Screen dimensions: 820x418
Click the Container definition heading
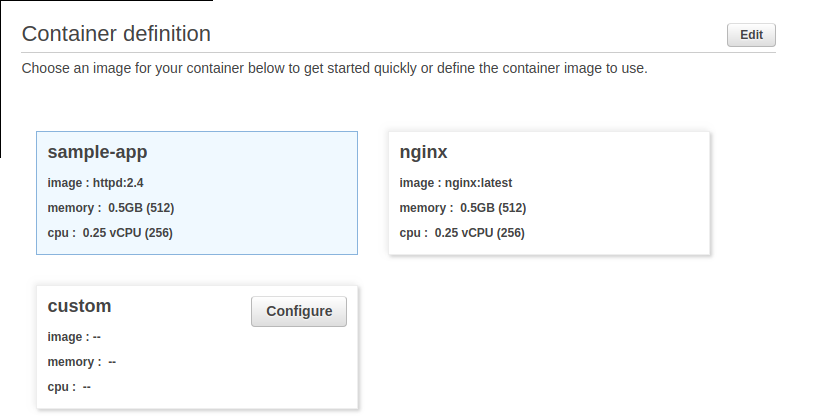tap(116, 34)
